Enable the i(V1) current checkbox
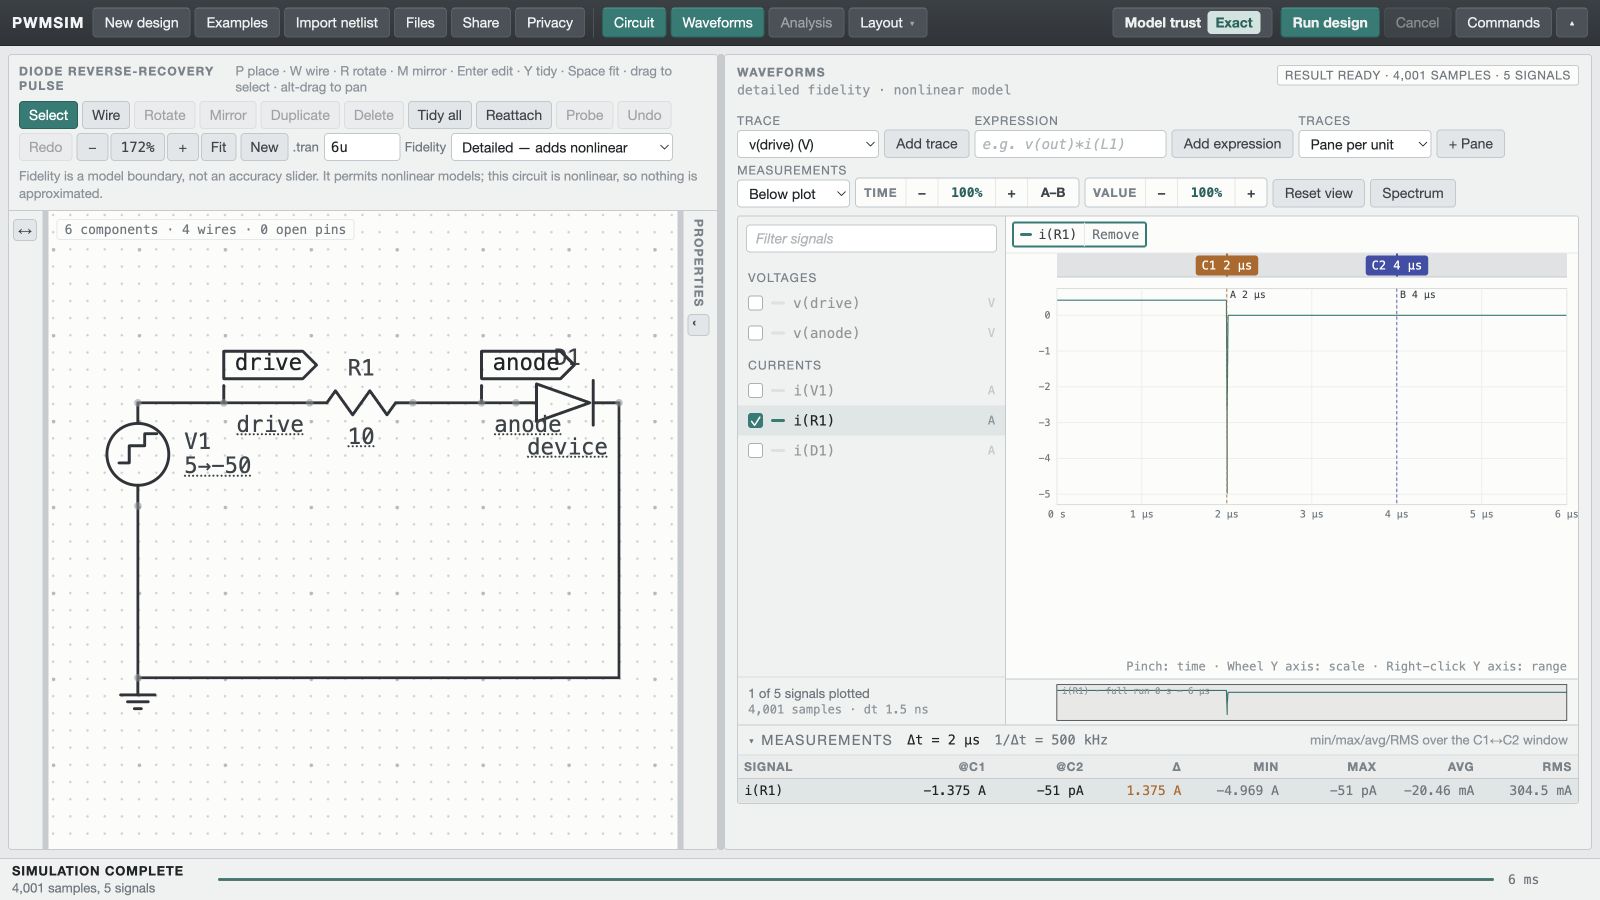1600x900 pixels. click(x=755, y=391)
